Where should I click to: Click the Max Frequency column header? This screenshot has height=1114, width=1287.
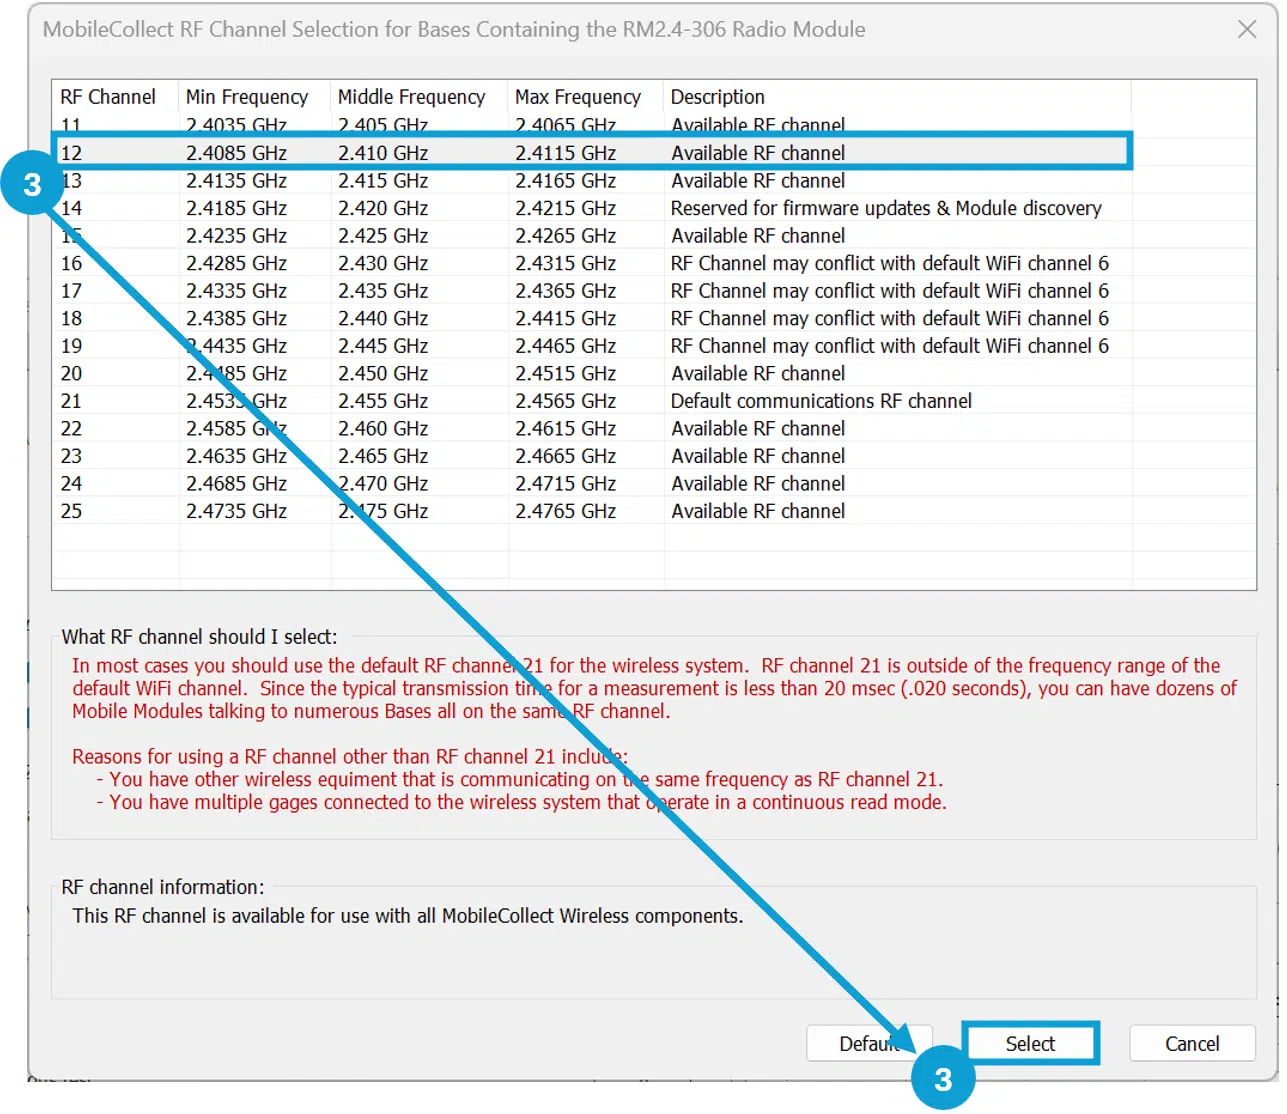coord(578,97)
